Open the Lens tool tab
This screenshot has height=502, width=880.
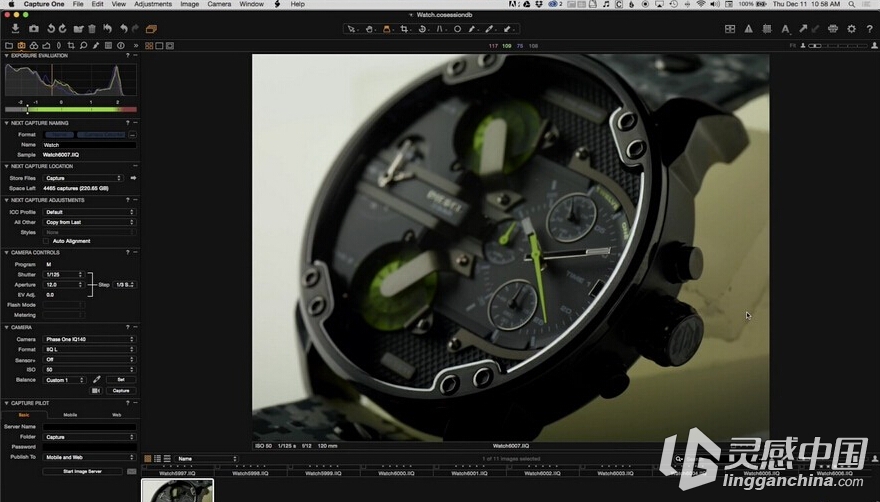(58, 45)
